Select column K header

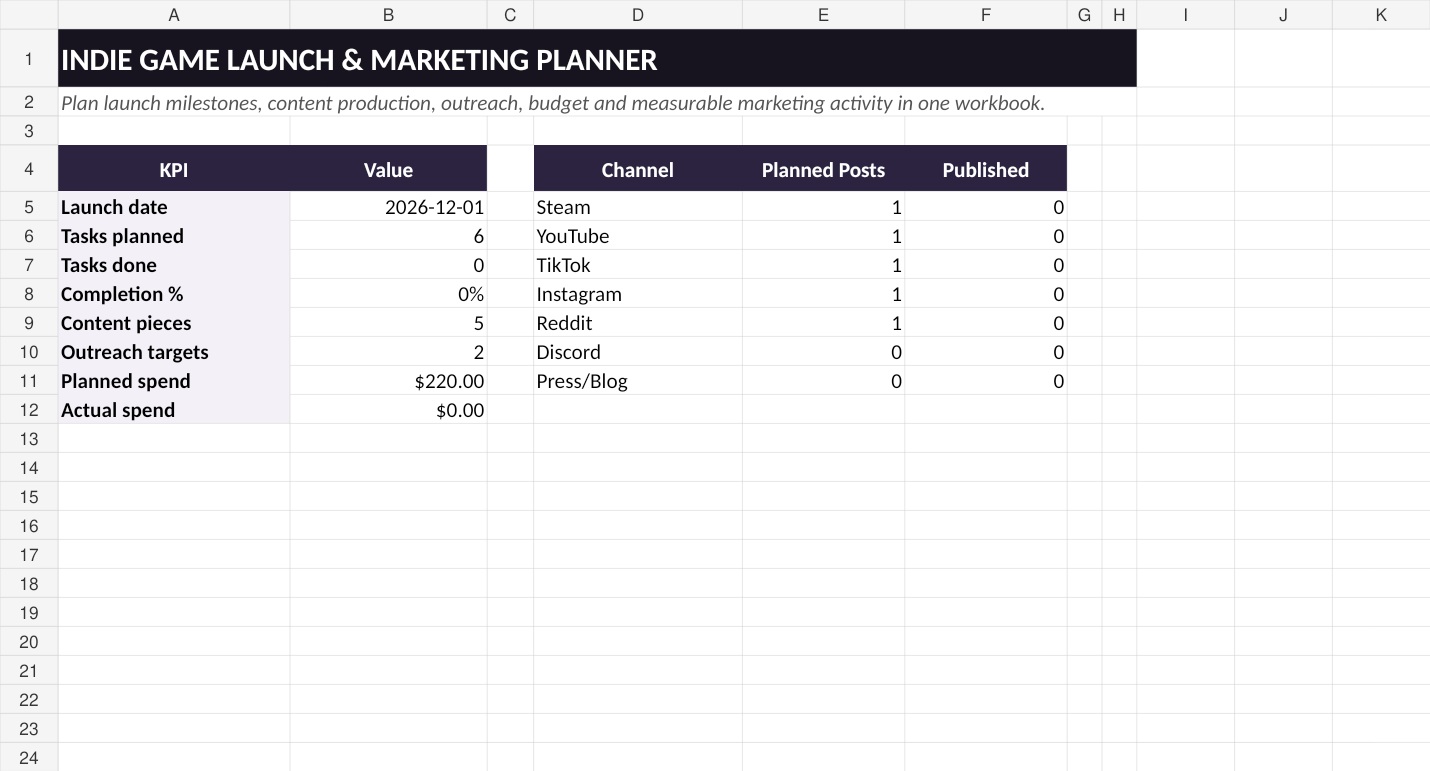pyautogui.click(x=1381, y=15)
